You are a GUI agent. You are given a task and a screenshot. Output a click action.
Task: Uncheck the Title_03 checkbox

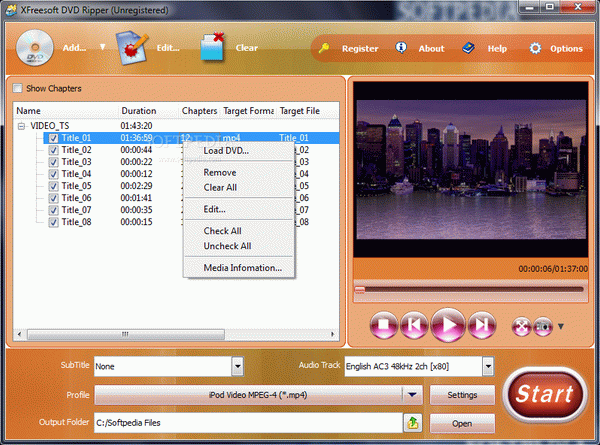(x=54, y=162)
